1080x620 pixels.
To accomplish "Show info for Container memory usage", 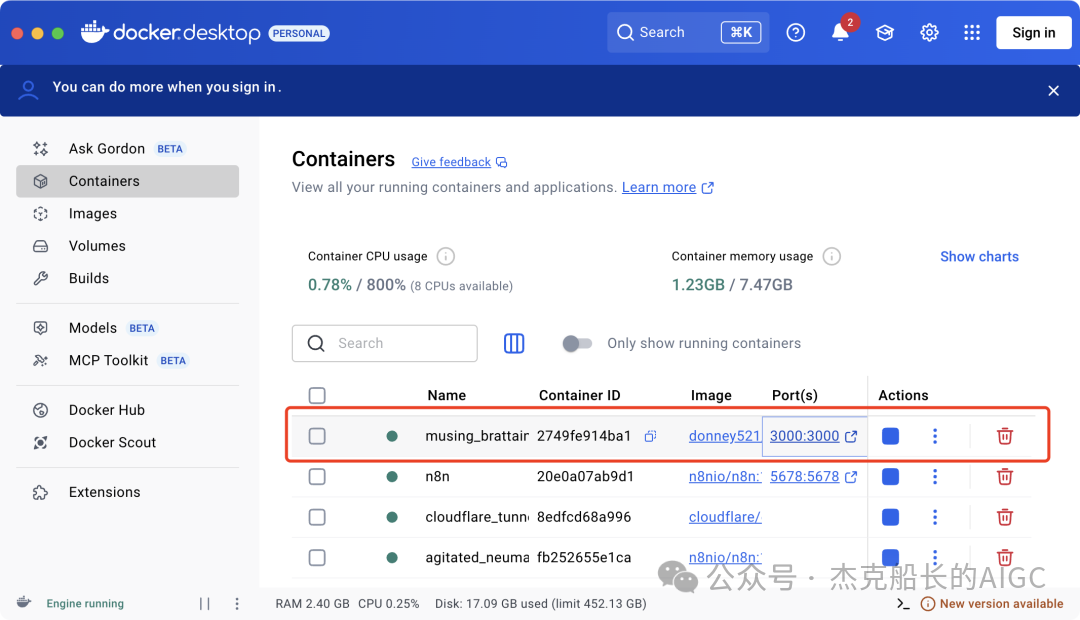I will coord(831,256).
